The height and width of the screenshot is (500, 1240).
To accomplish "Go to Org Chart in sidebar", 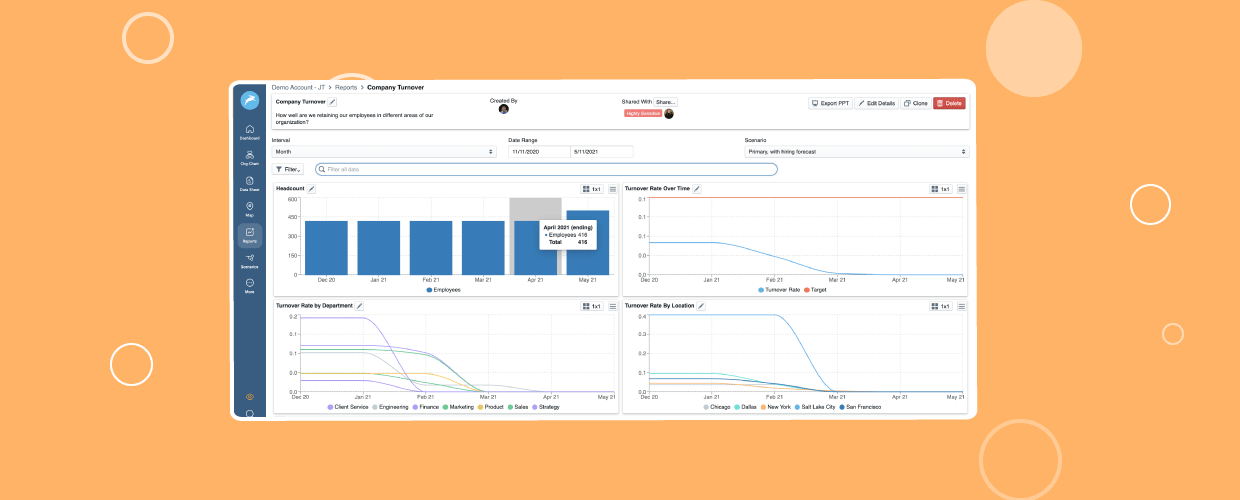I will point(249,157).
